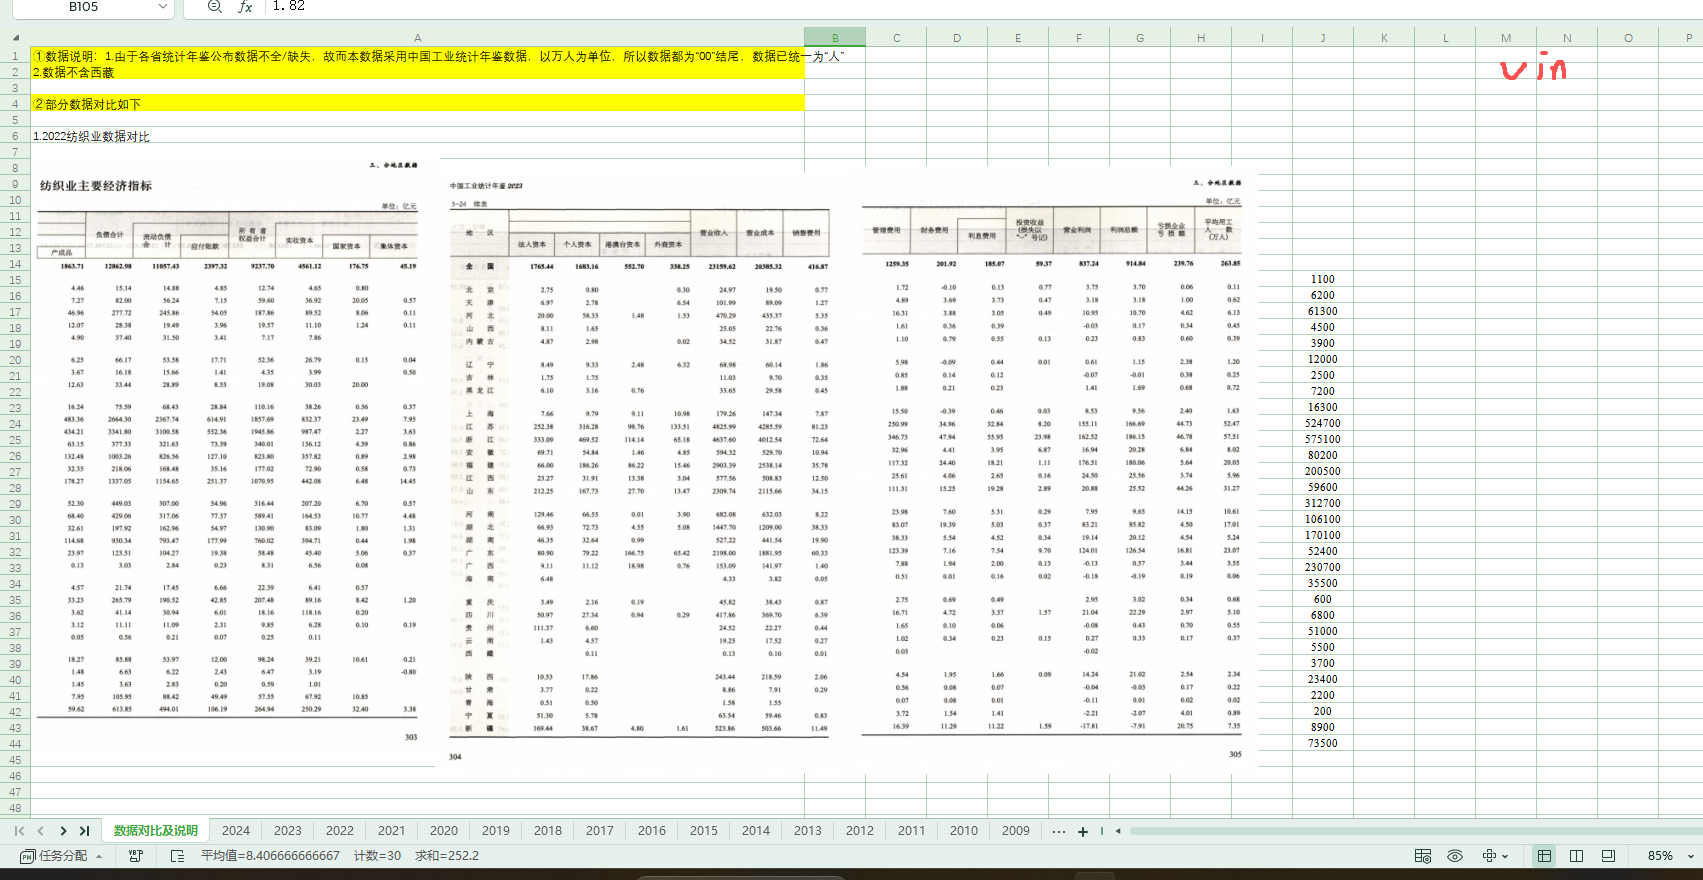Screen dimensions: 1703x880
Task: Select row 1 header
Action: click(x=15, y=56)
